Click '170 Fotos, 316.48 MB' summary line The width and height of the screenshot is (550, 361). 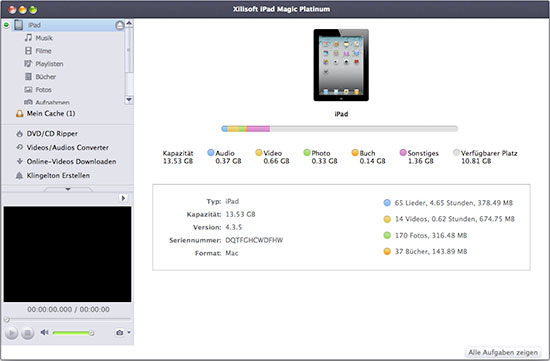click(x=431, y=235)
